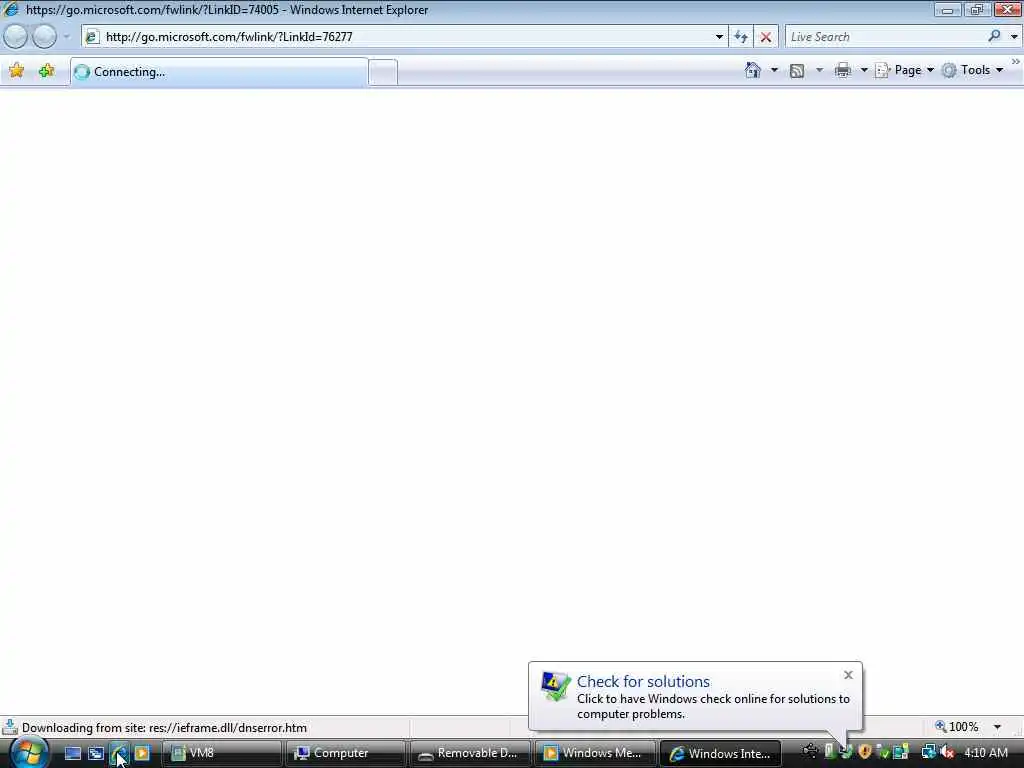Click the status bar downloading text
1024x768 pixels.
coord(164,728)
